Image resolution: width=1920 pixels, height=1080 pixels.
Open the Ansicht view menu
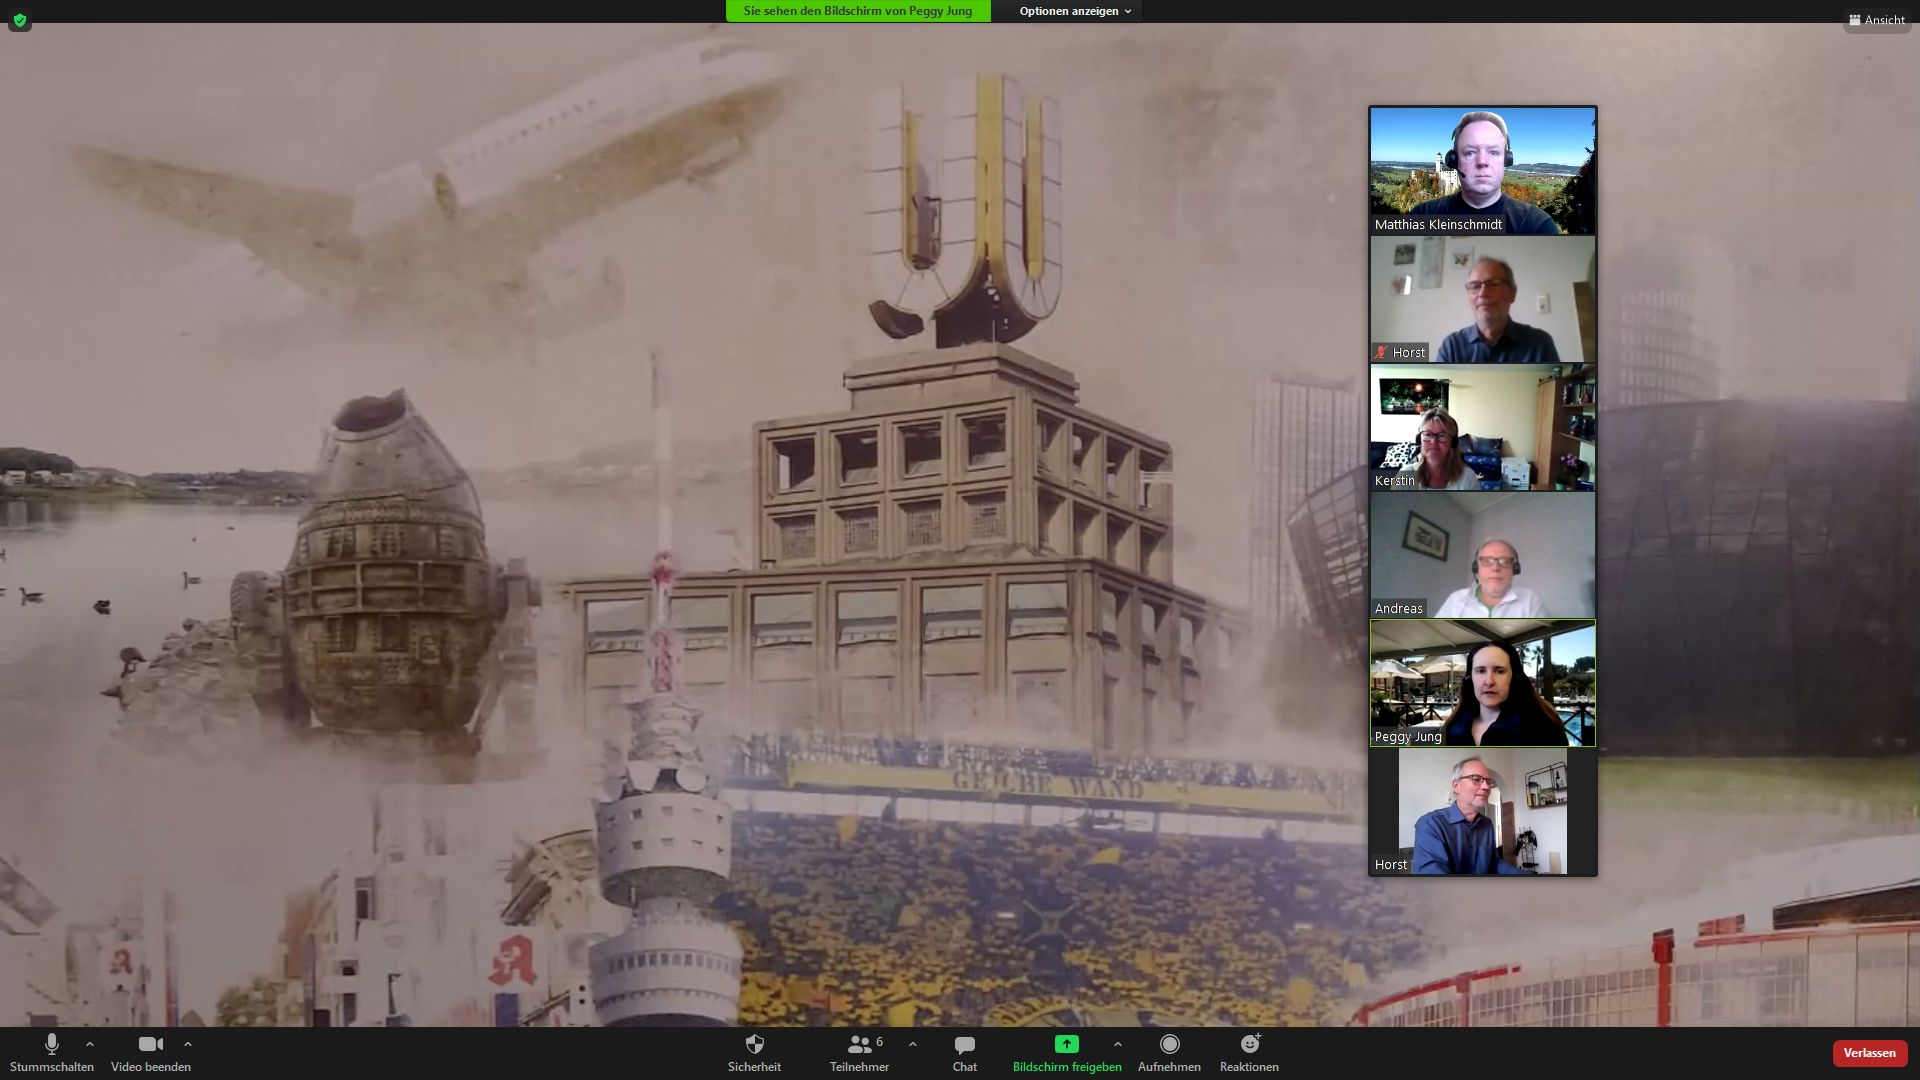(1877, 20)
